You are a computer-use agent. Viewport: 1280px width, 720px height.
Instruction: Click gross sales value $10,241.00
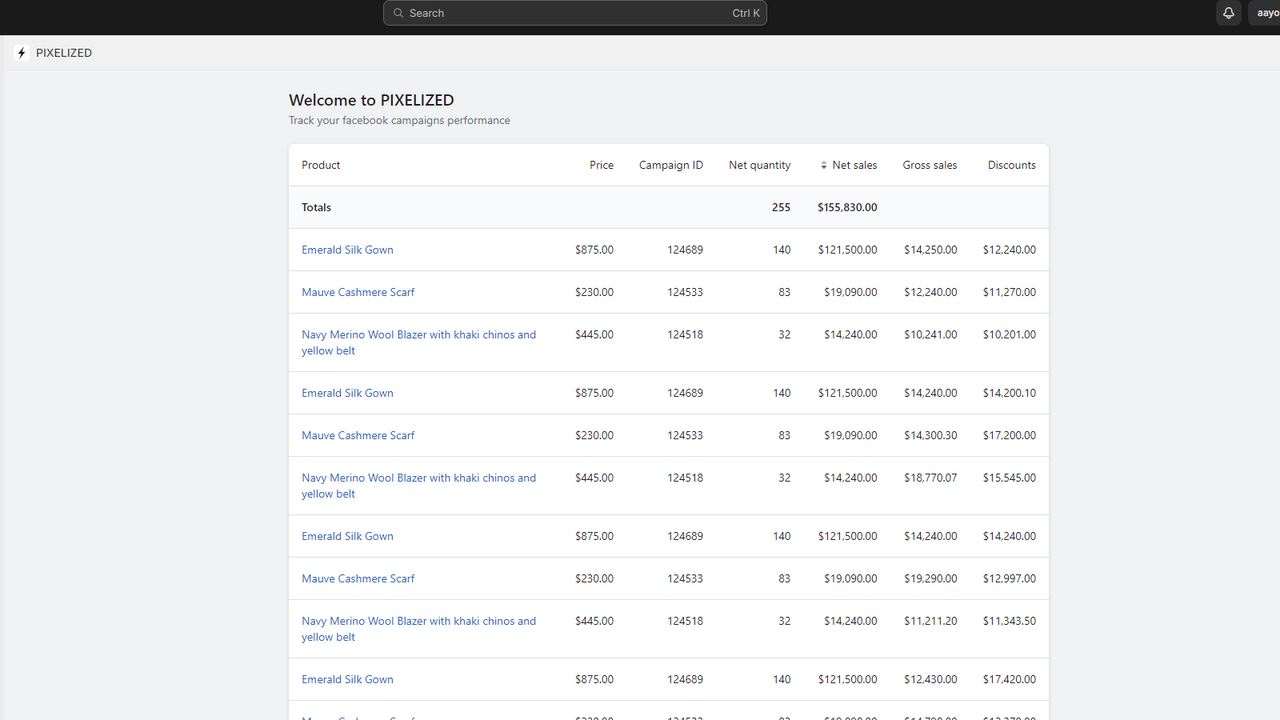click(930, 335)
